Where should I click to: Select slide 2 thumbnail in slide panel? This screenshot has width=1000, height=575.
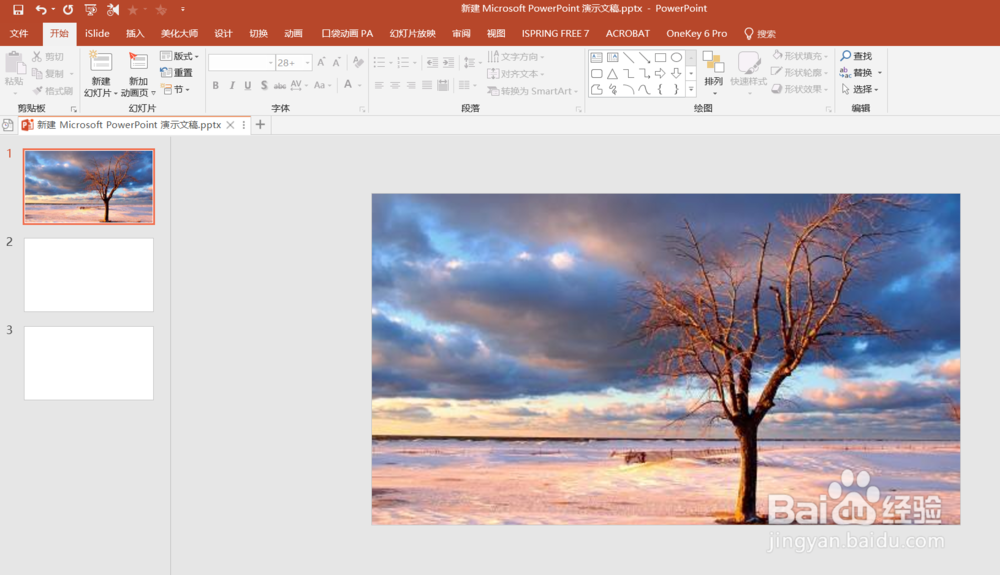point(88,275)
